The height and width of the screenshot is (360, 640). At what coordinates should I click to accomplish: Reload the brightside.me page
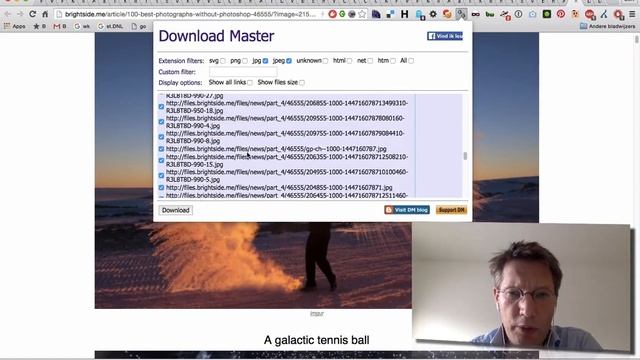(x=32, y=14)
